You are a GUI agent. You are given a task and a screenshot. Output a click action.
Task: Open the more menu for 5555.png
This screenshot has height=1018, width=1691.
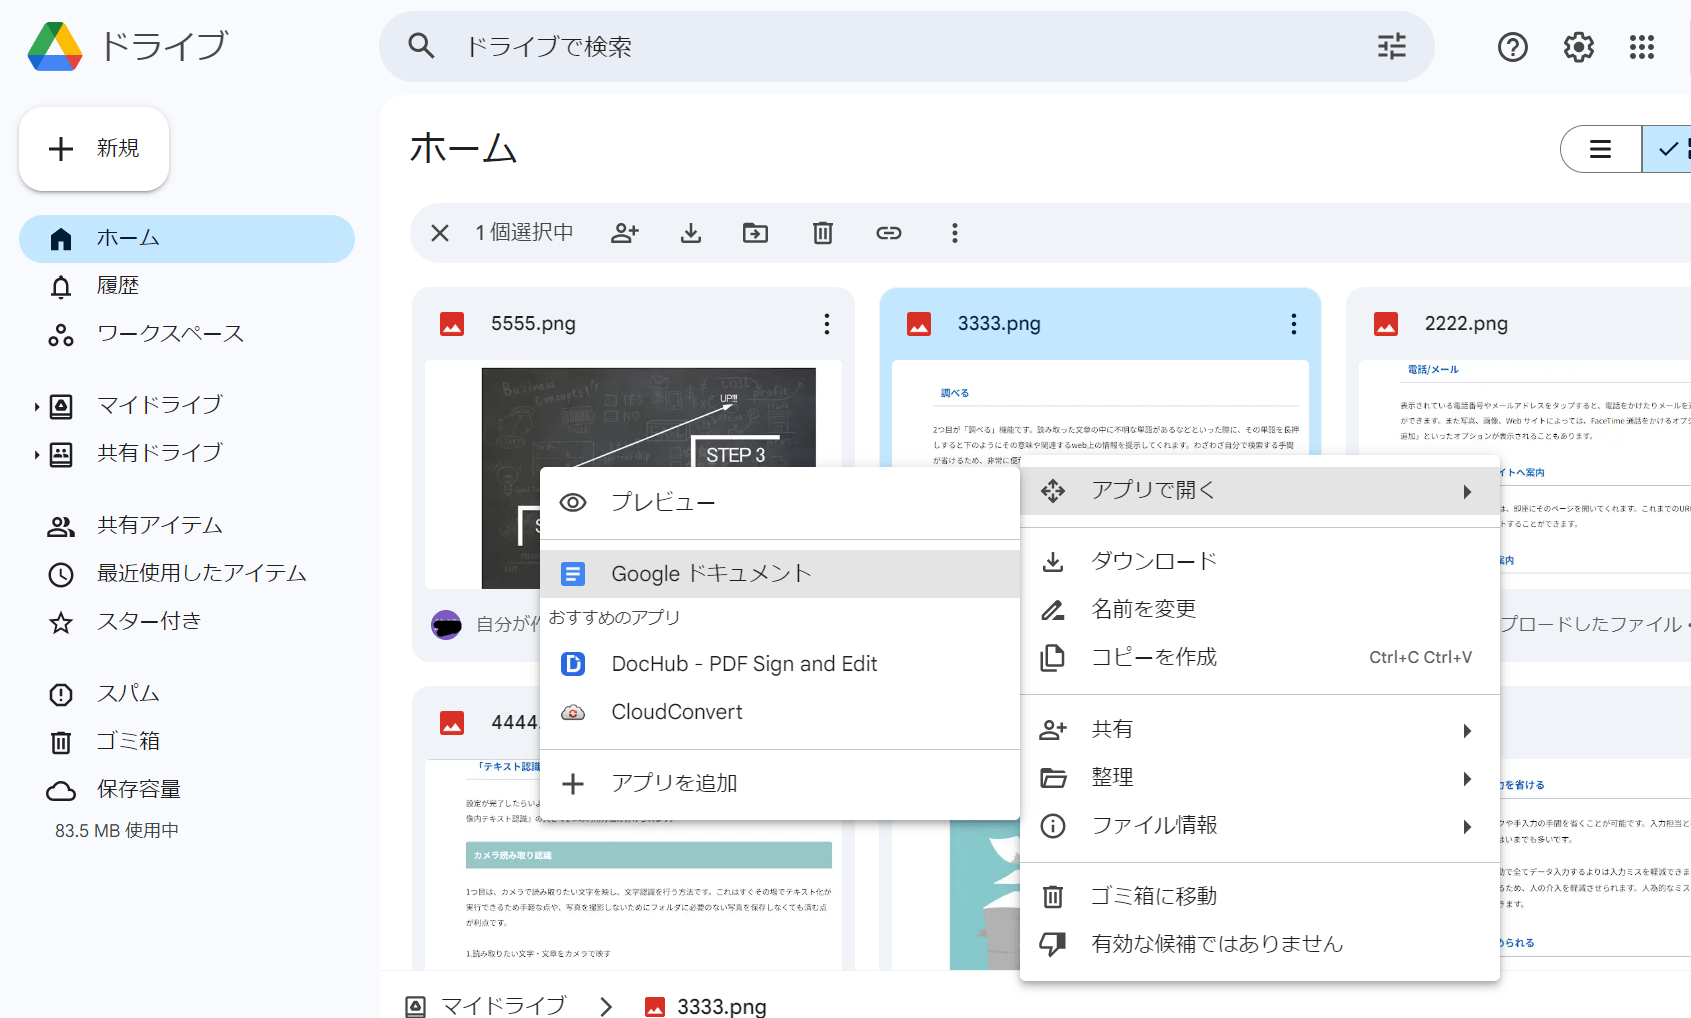[x=827, y=324]
